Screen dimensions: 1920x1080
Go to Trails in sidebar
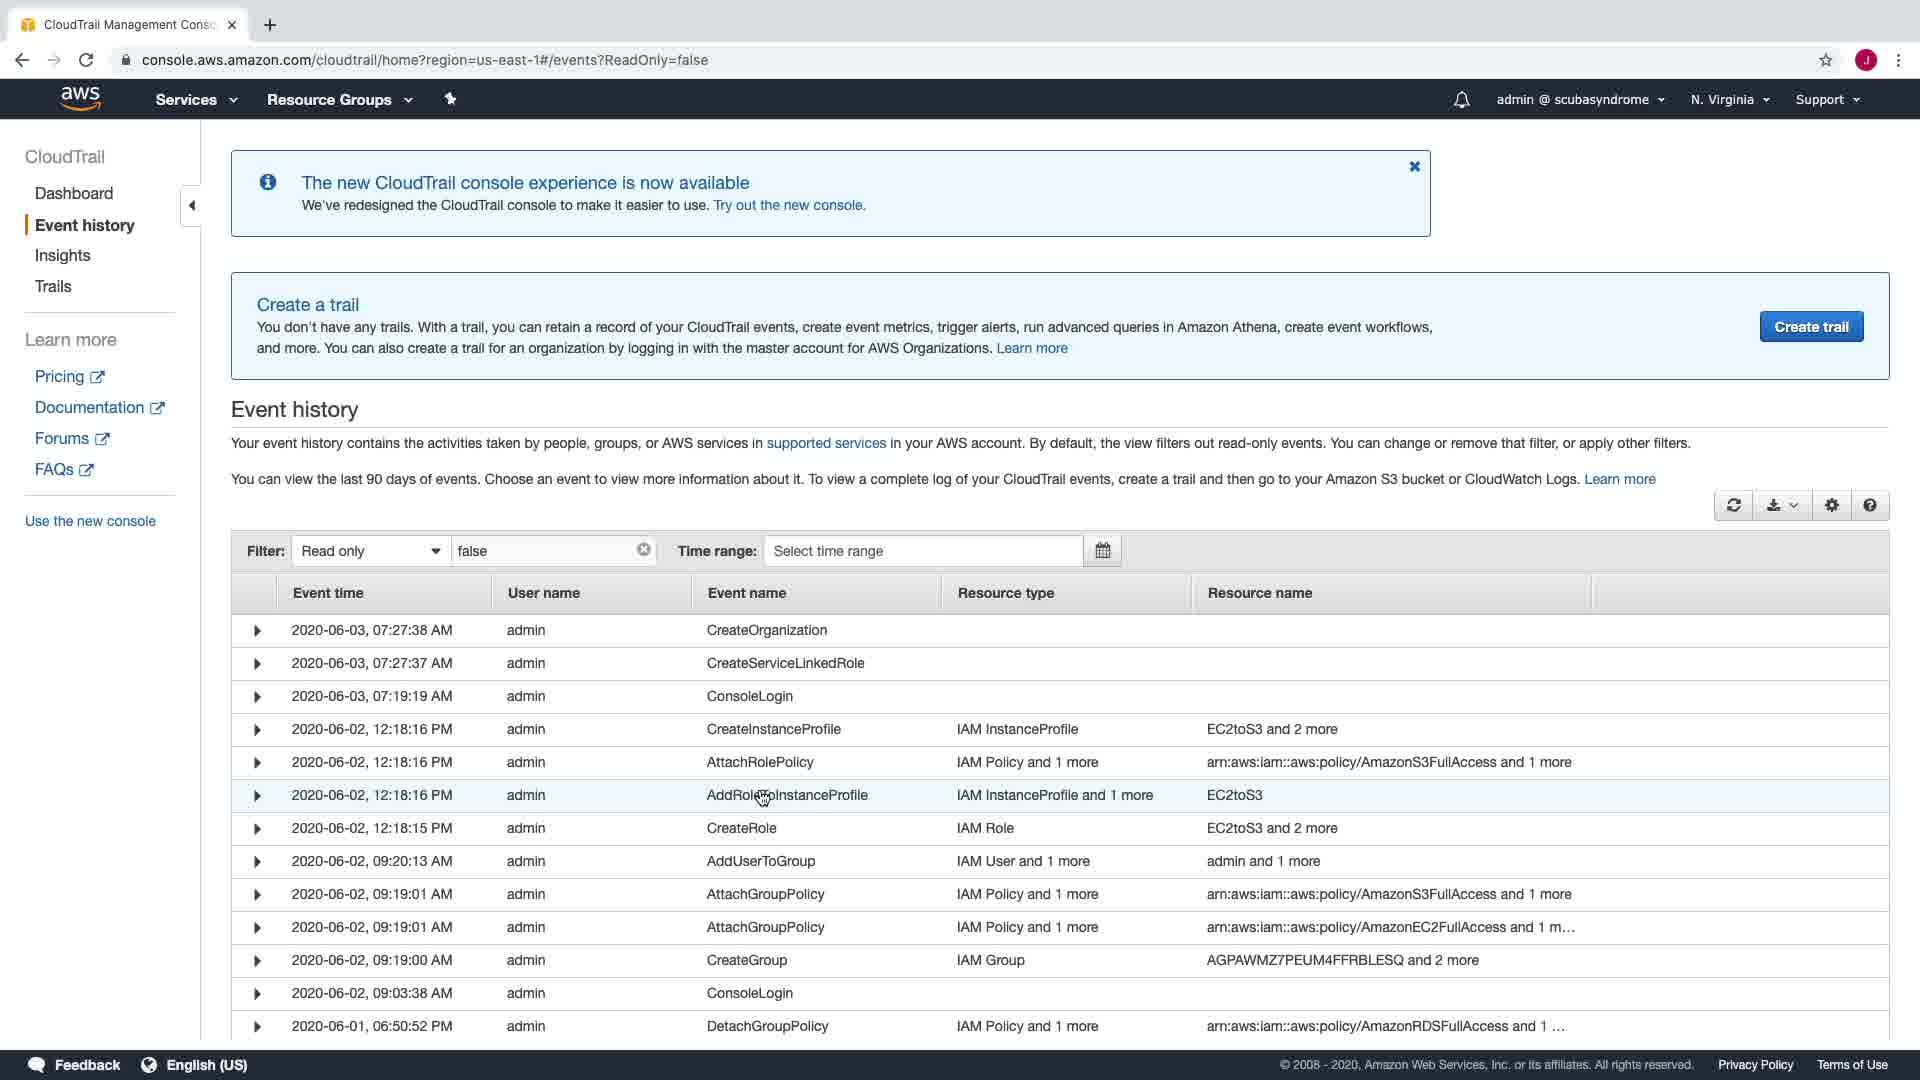[x=53, y=287]
